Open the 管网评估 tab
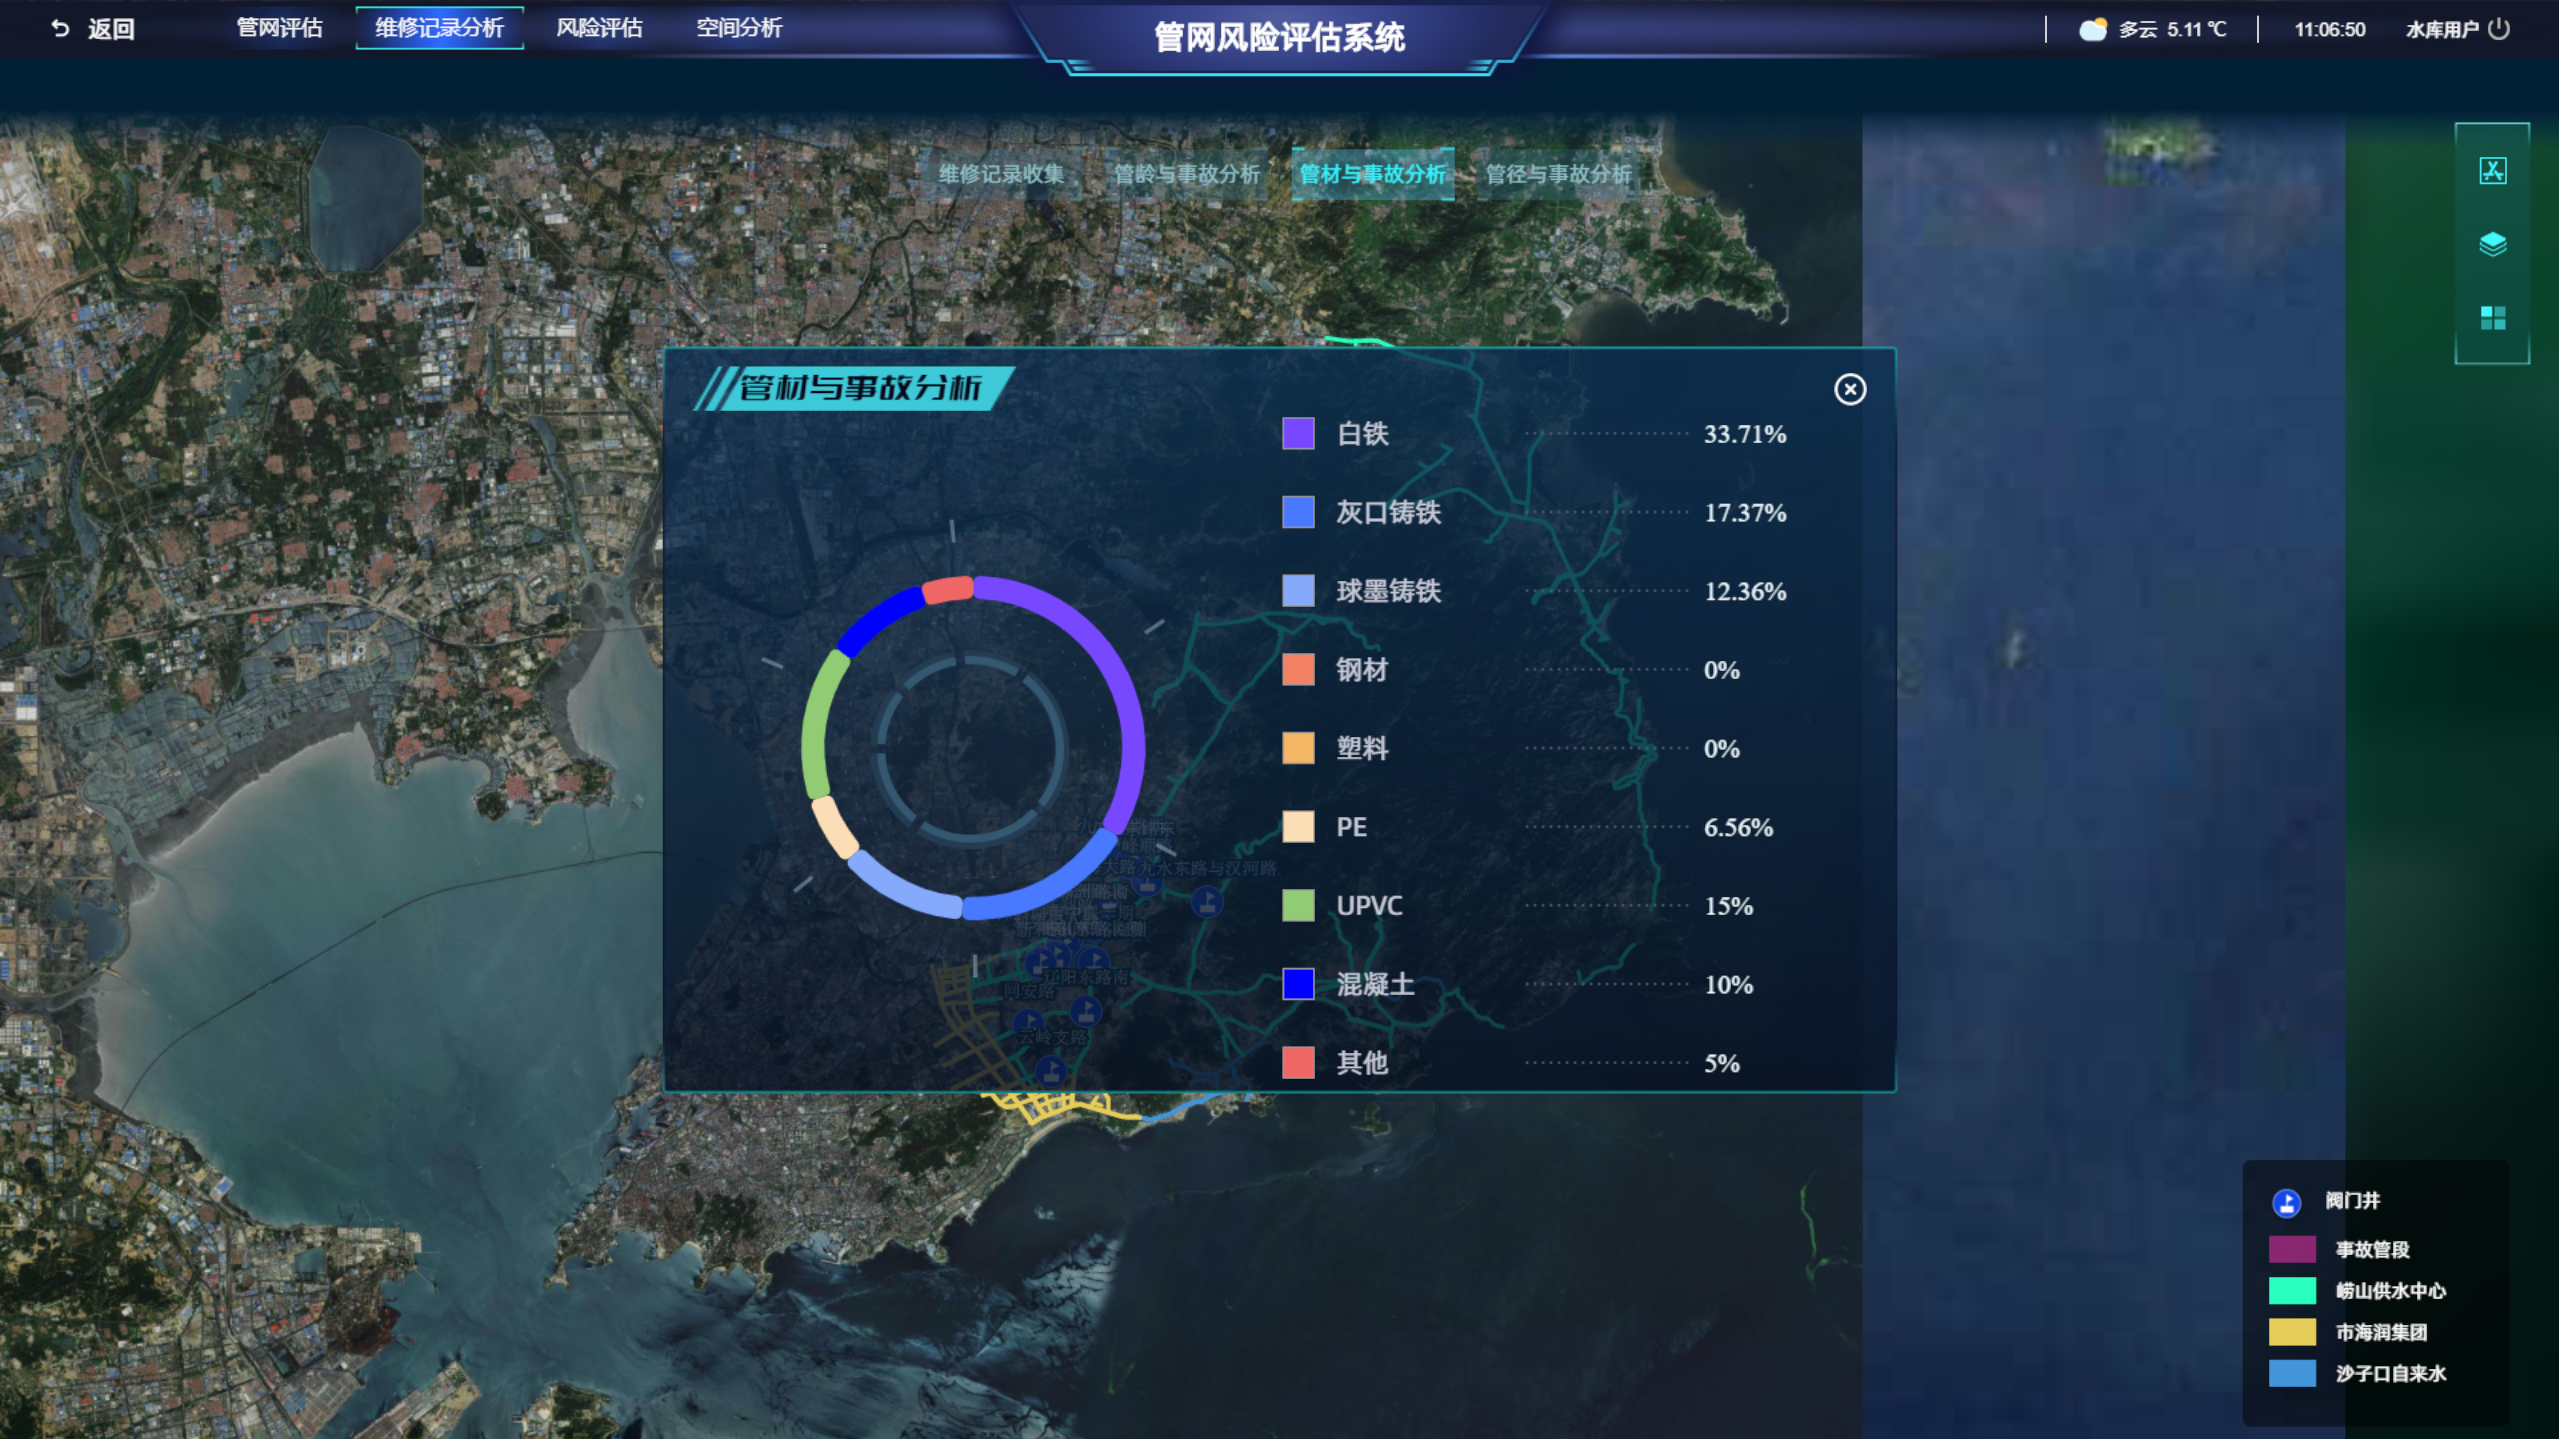This screenshot has width=2559, height=1439. [x=279, y=28]
